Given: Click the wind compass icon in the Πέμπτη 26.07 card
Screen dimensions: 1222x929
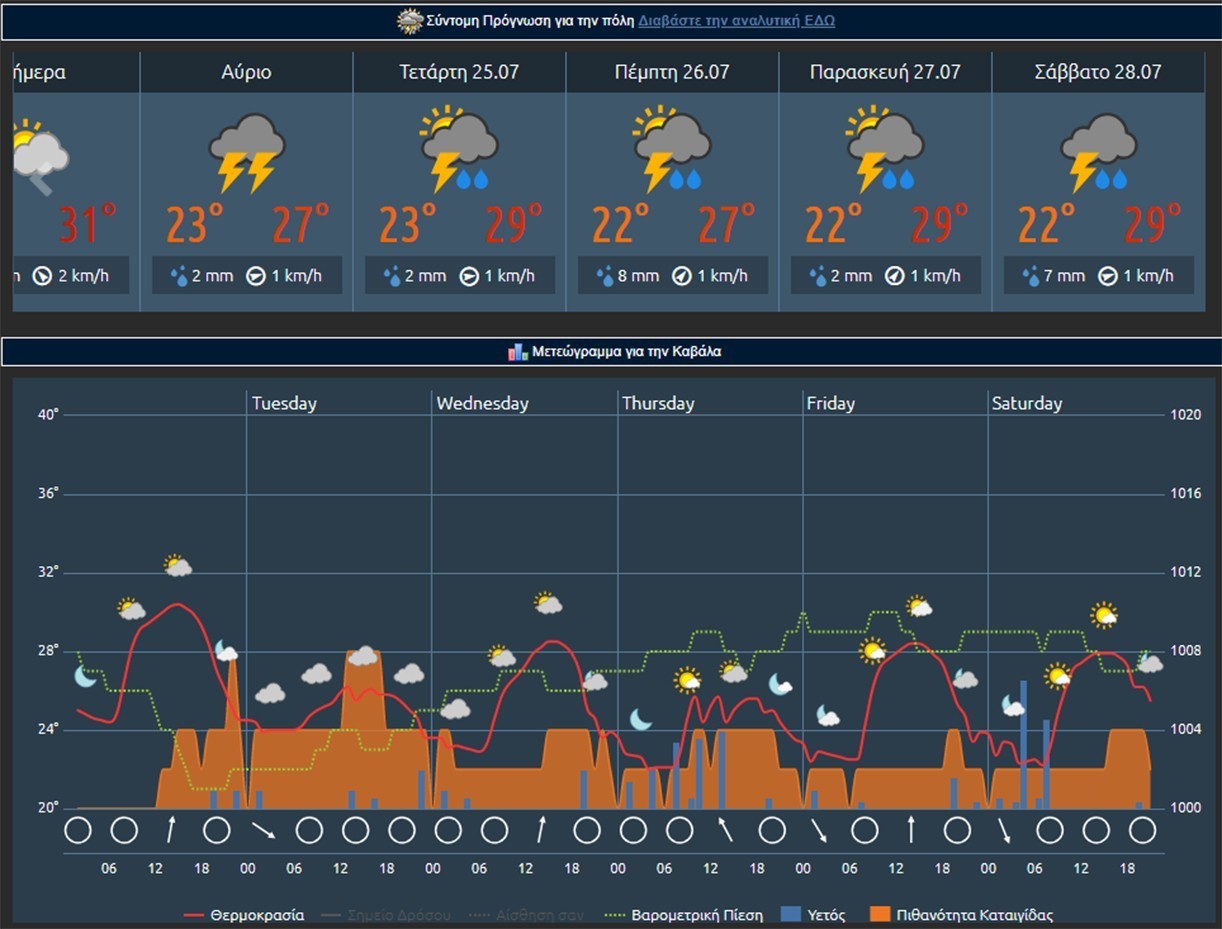Looking at the screenshot, I should click(682, 276).
